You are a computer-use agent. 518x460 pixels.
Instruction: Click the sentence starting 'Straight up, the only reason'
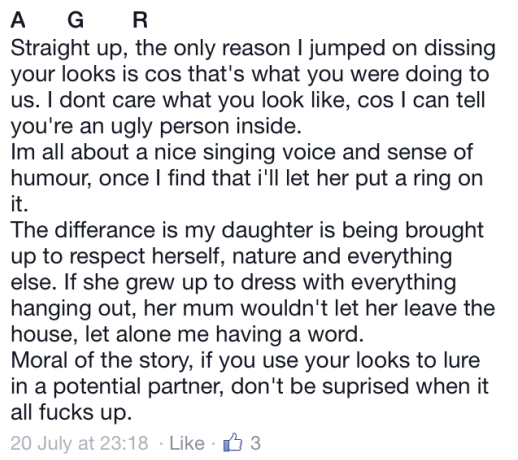253,49
